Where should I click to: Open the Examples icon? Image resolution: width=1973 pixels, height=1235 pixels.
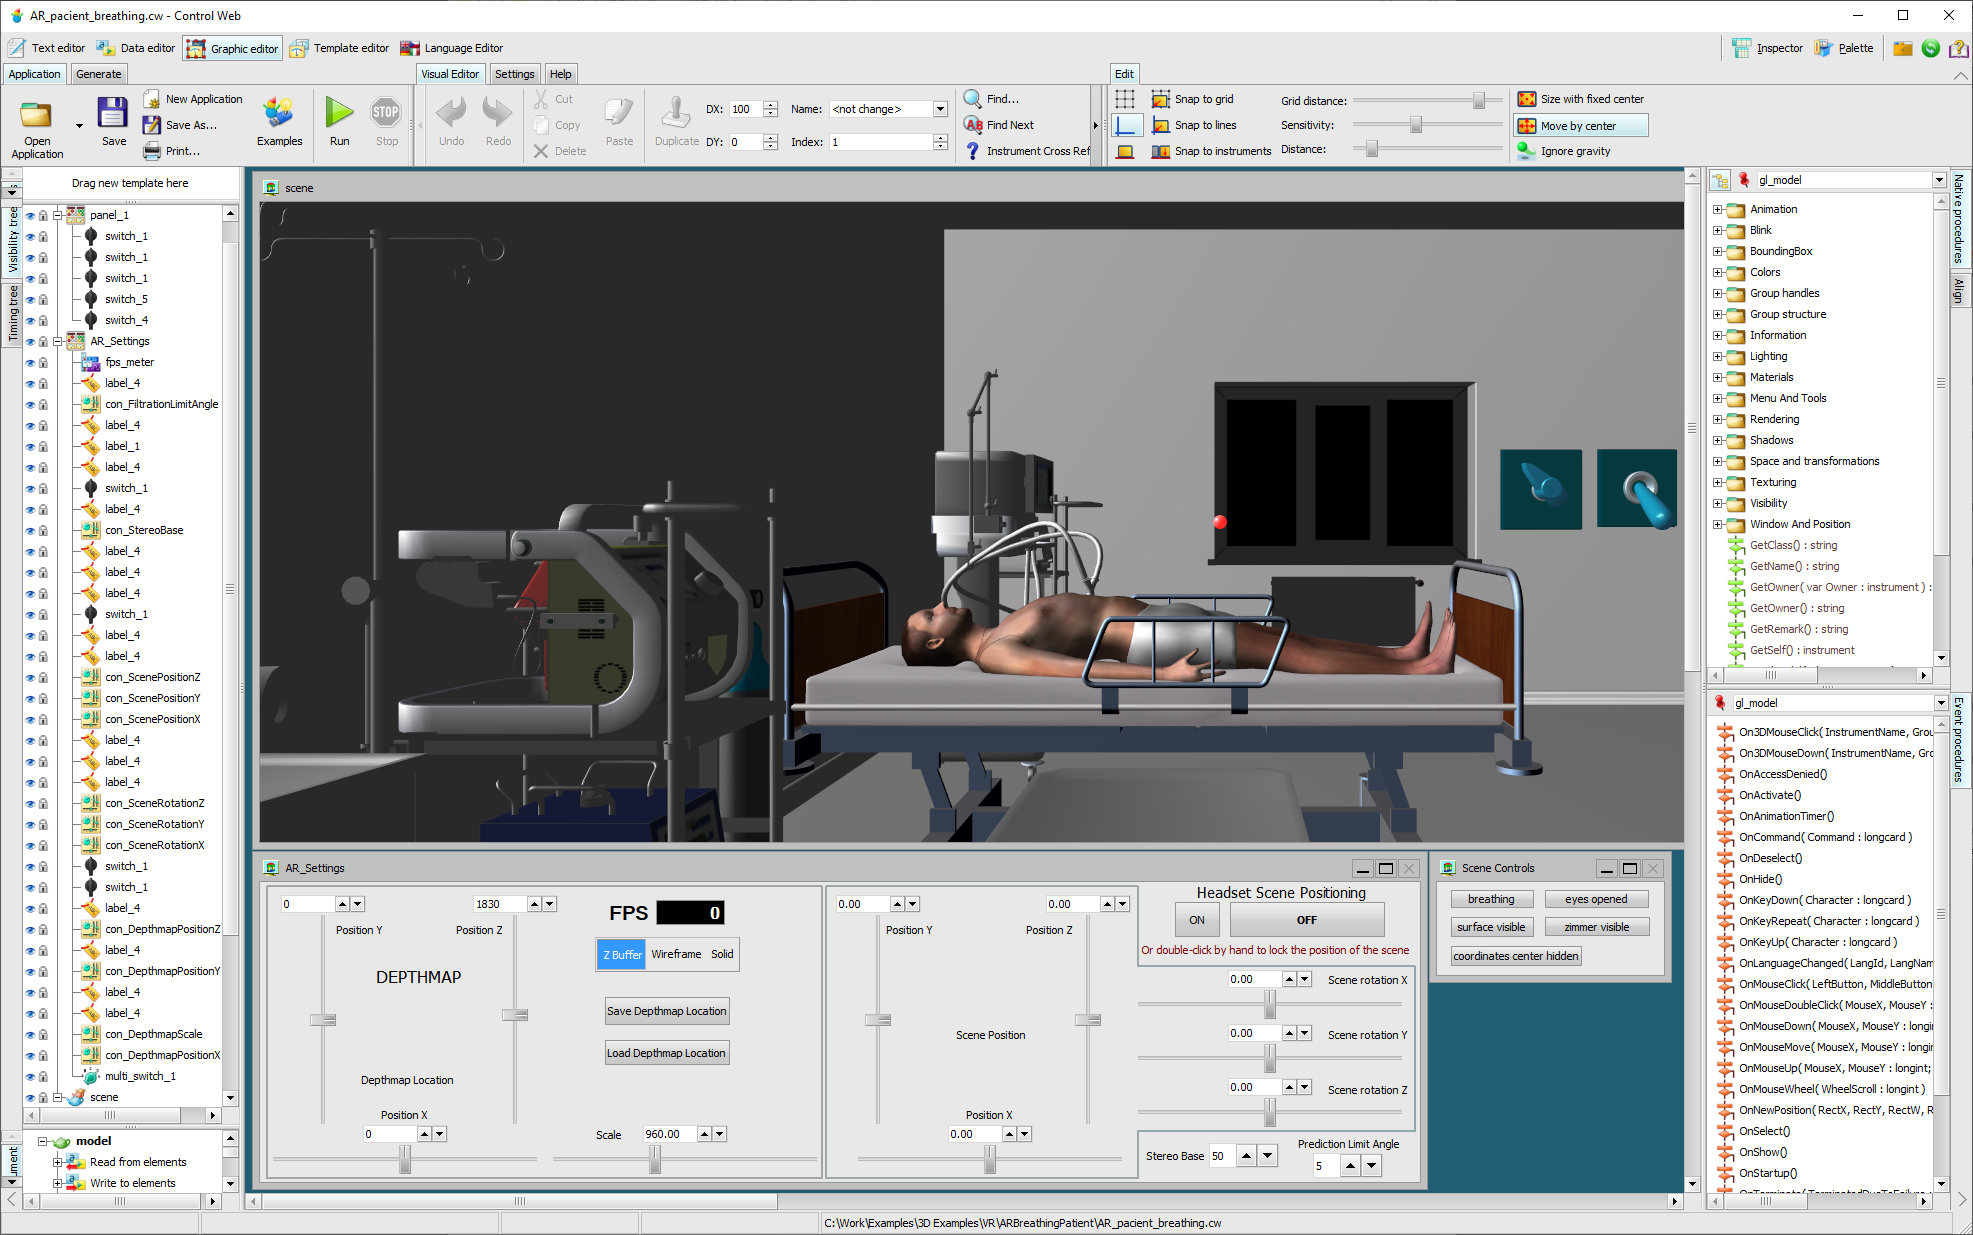click(x=279, y=113)
